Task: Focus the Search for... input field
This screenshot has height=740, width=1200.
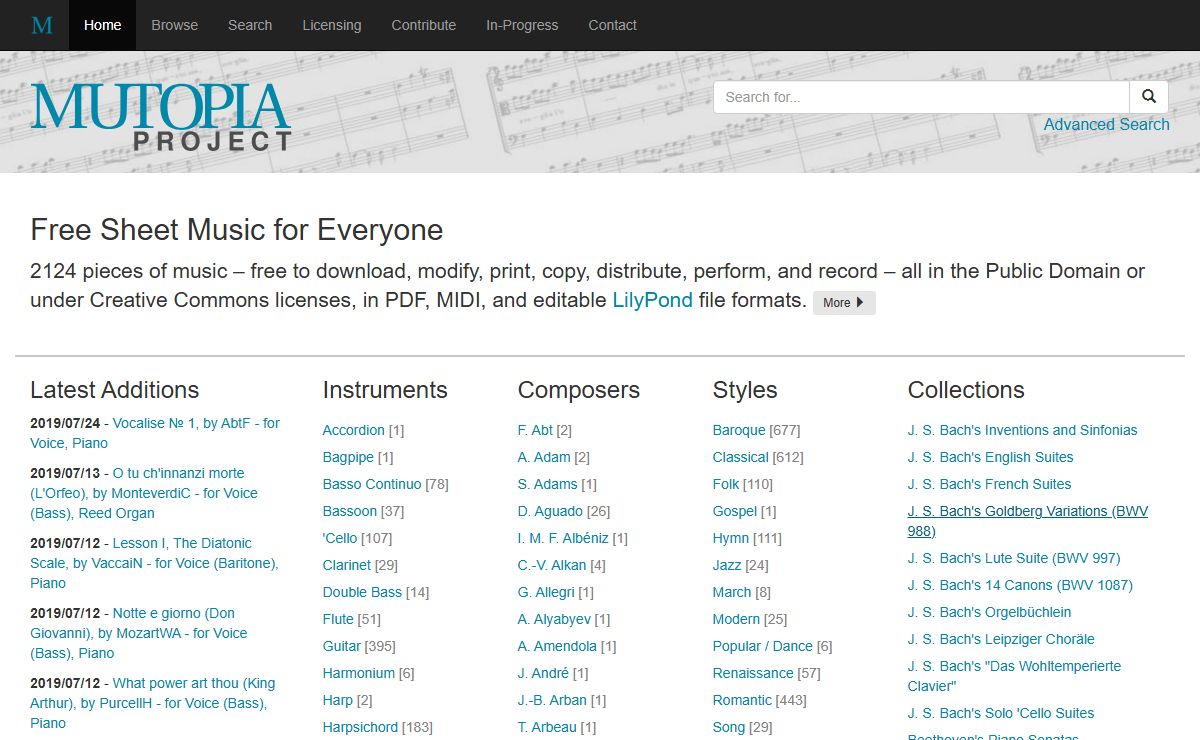Action: (921, 97)
